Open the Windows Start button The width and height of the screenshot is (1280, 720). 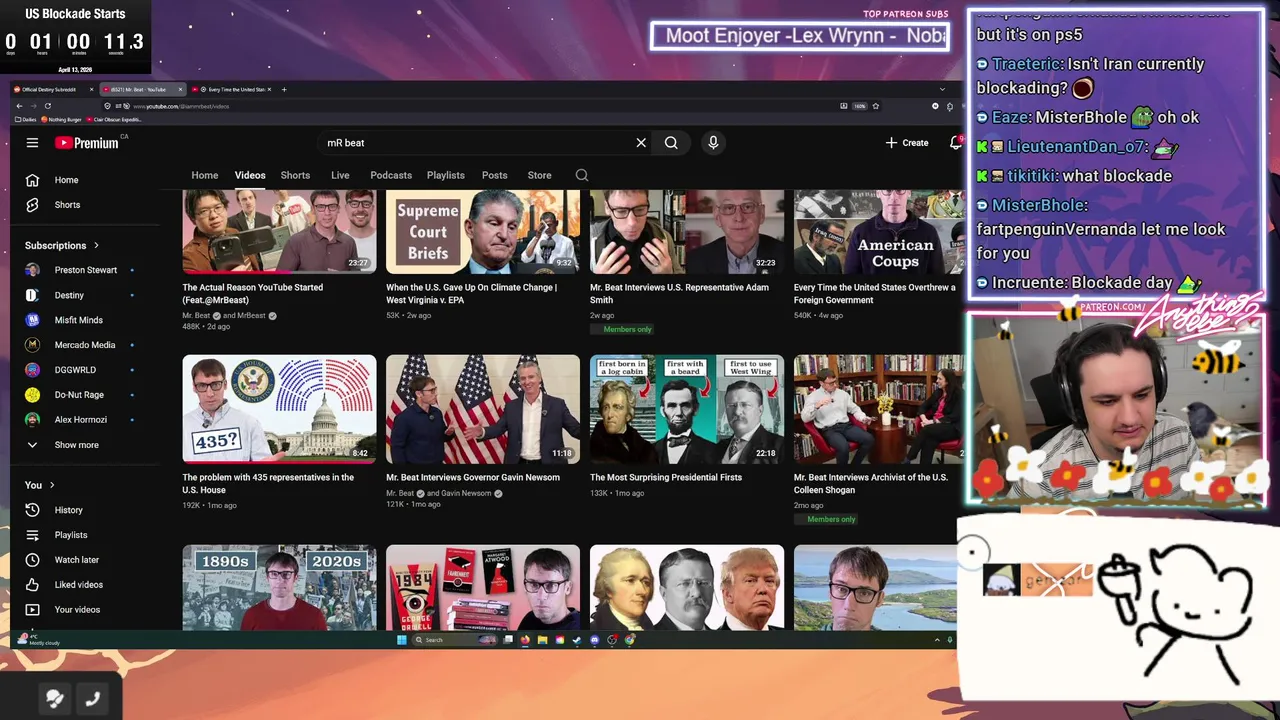pyautogui.click(x=401, y=640)
